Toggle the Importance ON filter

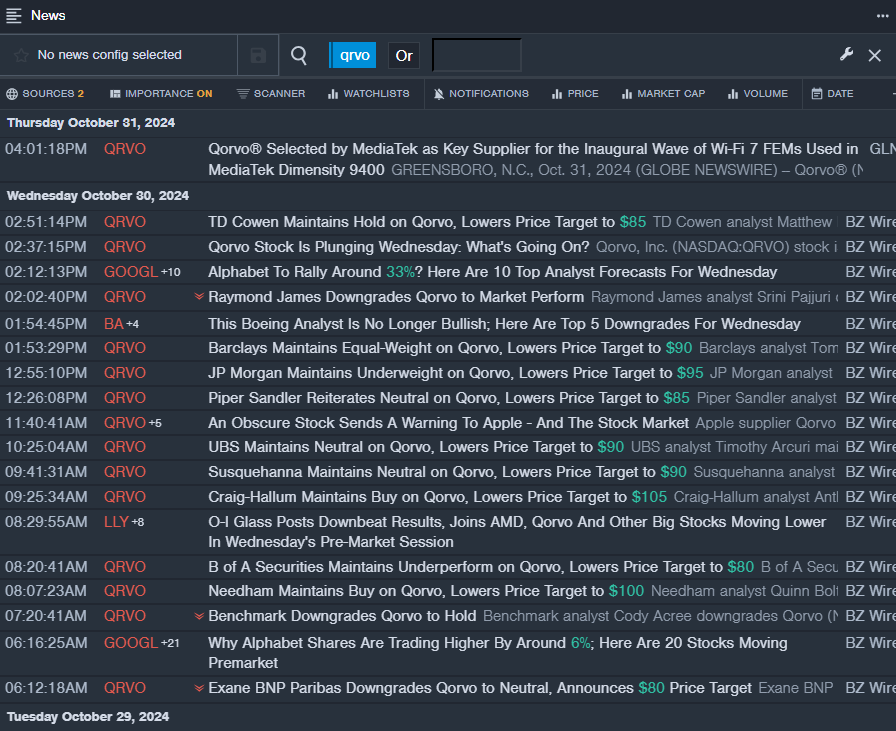pos(161,94)
